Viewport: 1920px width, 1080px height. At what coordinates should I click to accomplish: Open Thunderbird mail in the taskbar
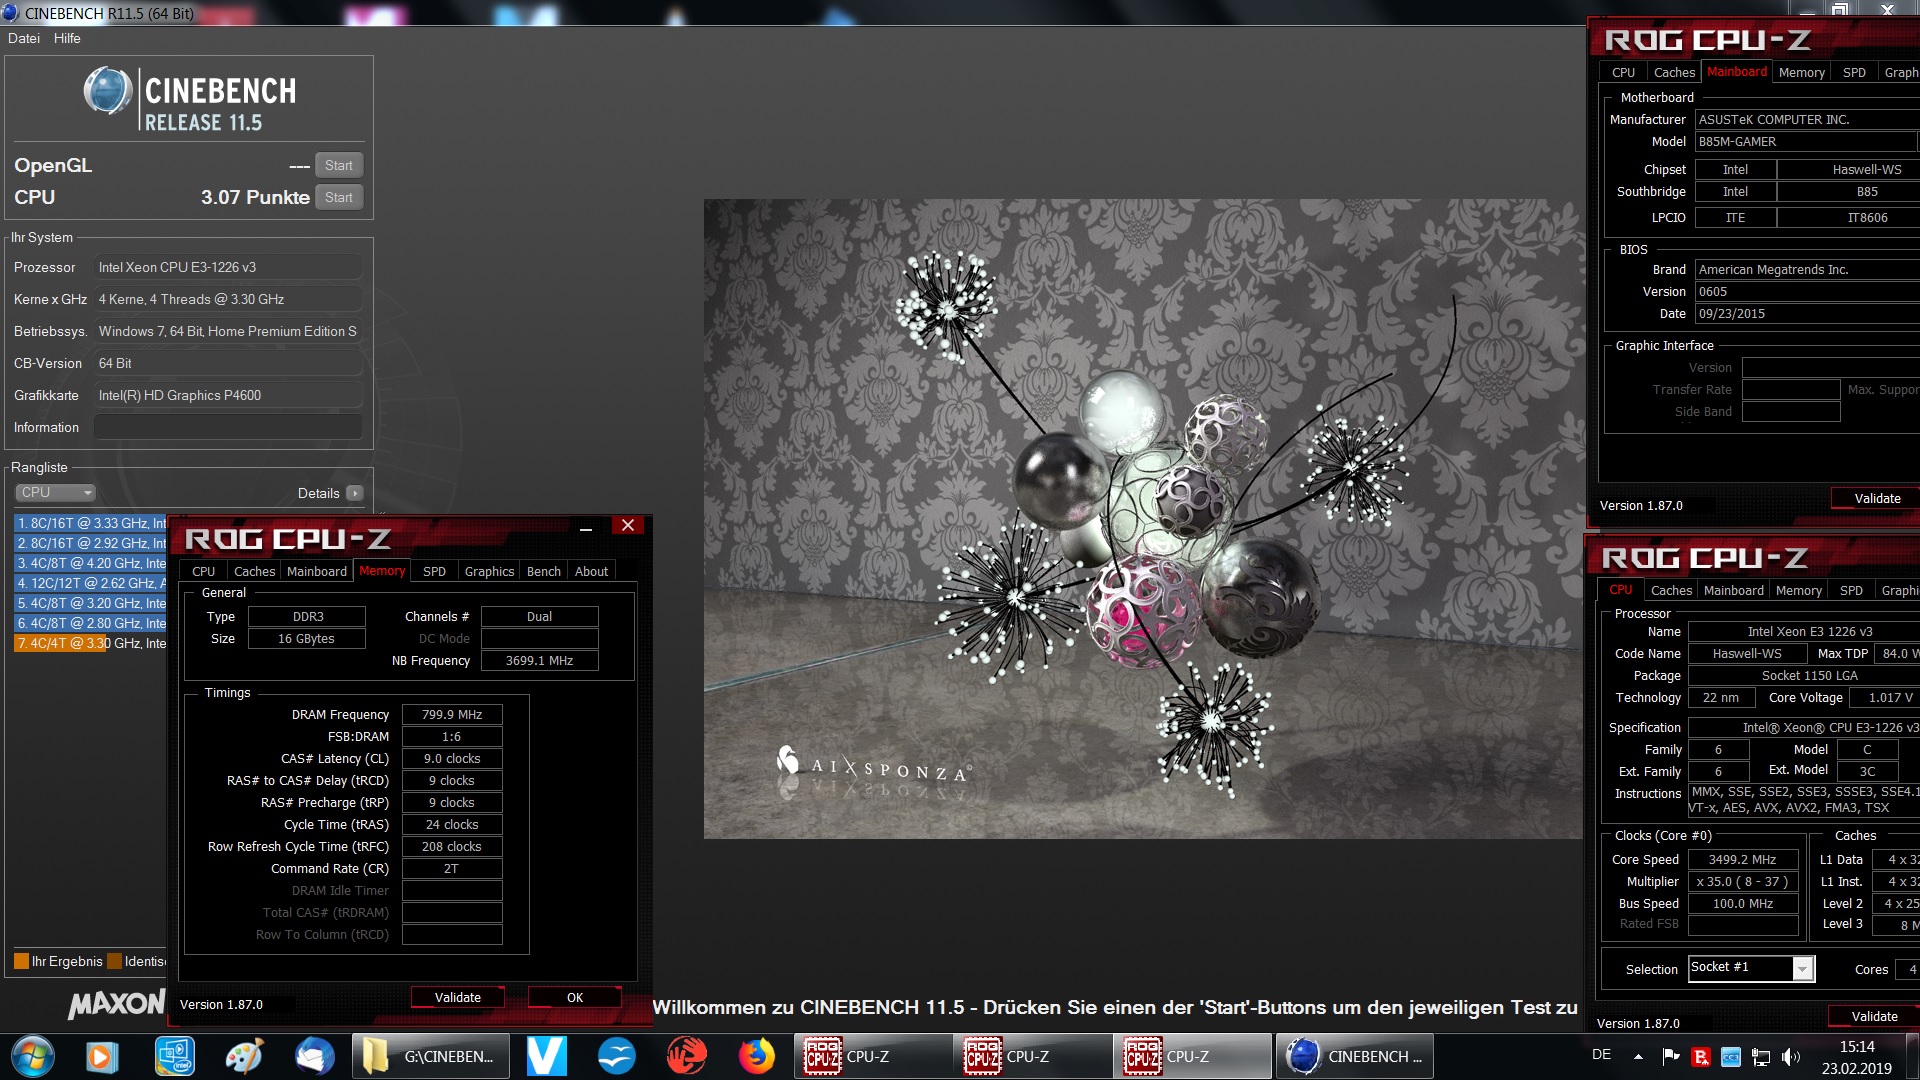tap(314, 1056)
